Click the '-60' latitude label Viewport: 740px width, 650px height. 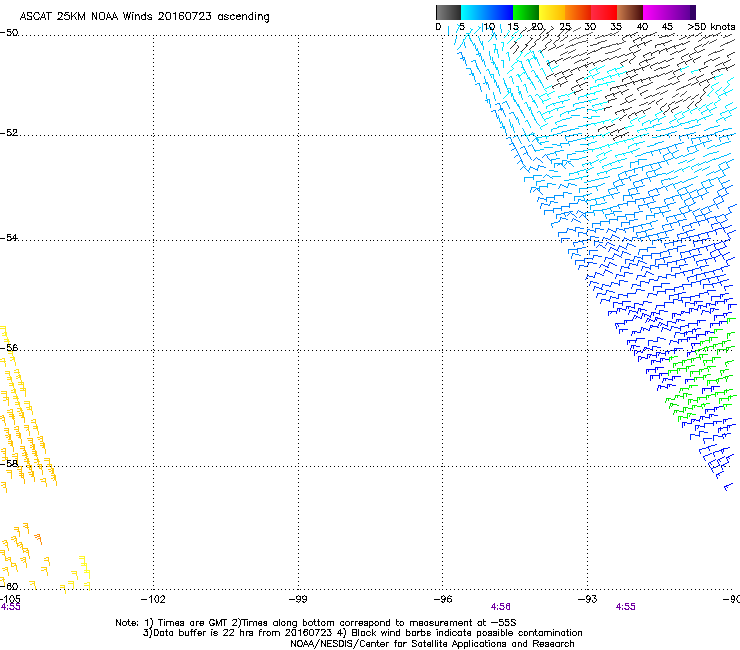(9, 586)
